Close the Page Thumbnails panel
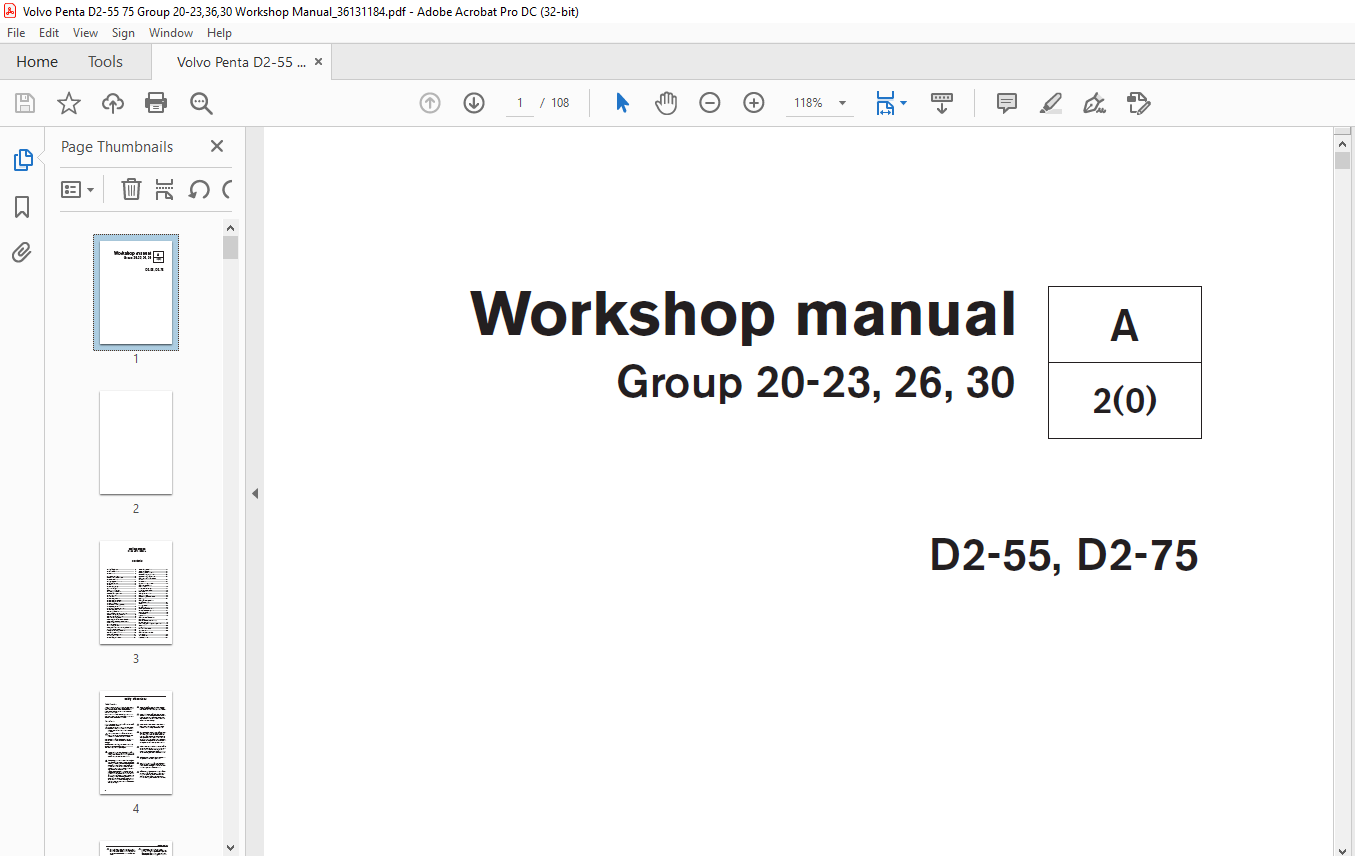This screenshot has width=1355, height=856. click(217, 146)
